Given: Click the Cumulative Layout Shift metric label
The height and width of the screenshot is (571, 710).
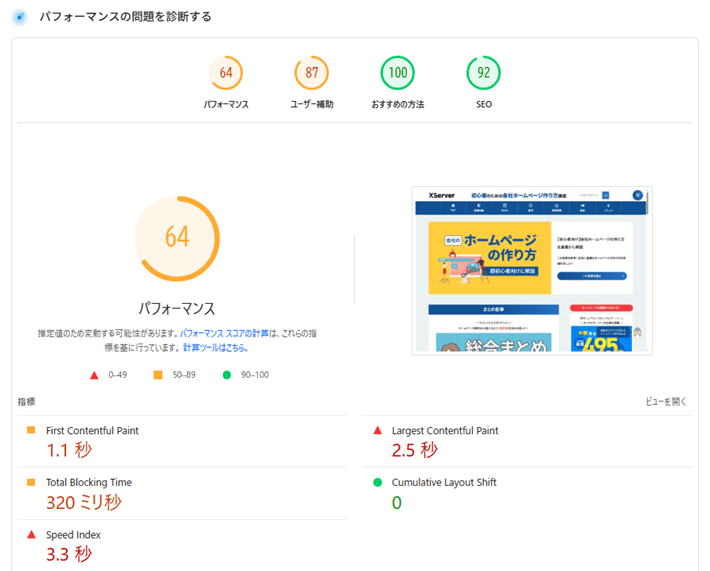Looking at the screenshot, I should (x=444, y=483).
